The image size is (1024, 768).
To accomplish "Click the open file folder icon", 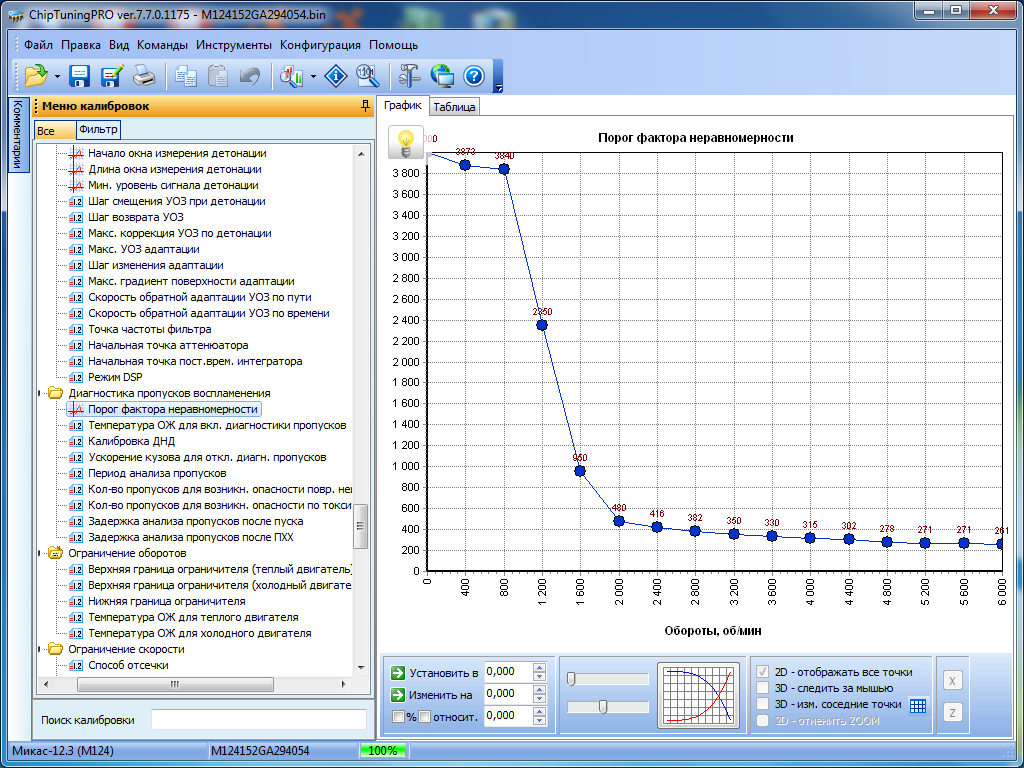I will click(x=36, y=76).
